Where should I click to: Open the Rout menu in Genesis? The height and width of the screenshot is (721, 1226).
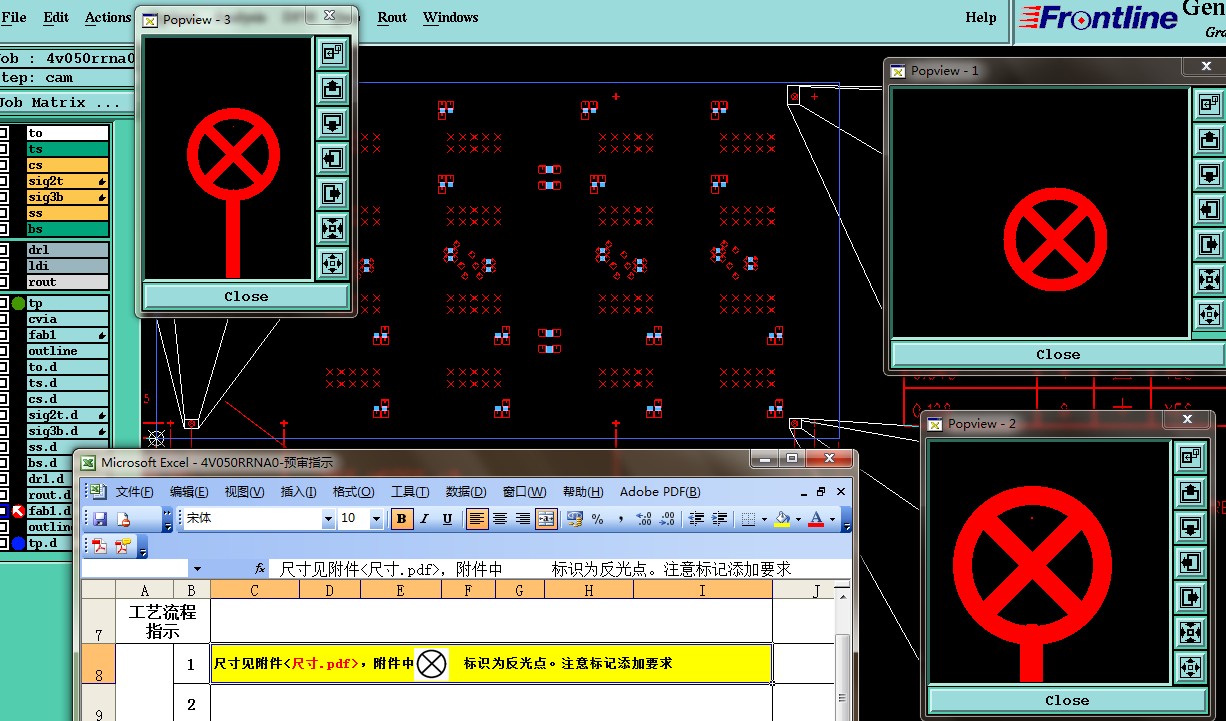click(x=392, y=17)
